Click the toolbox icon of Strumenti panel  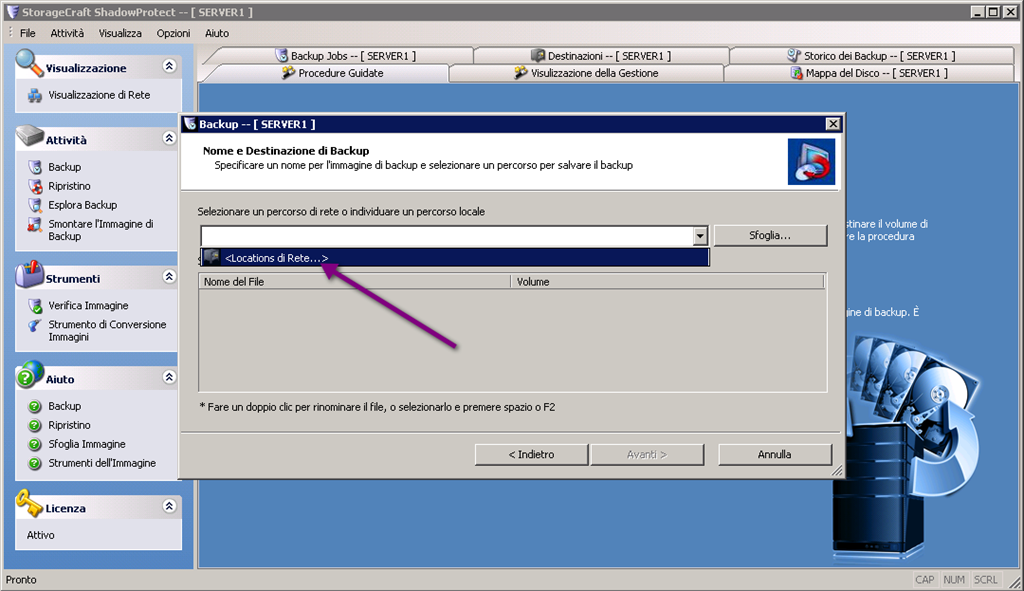pos(29,274)
